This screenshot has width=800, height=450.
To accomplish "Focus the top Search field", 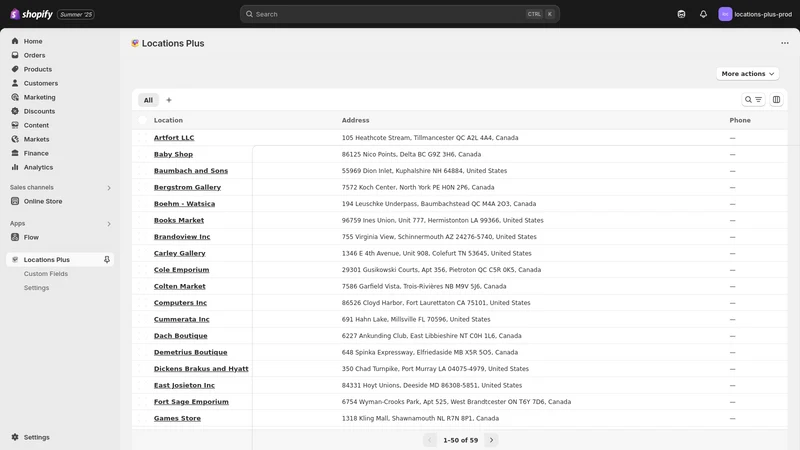I will point(399,14).
